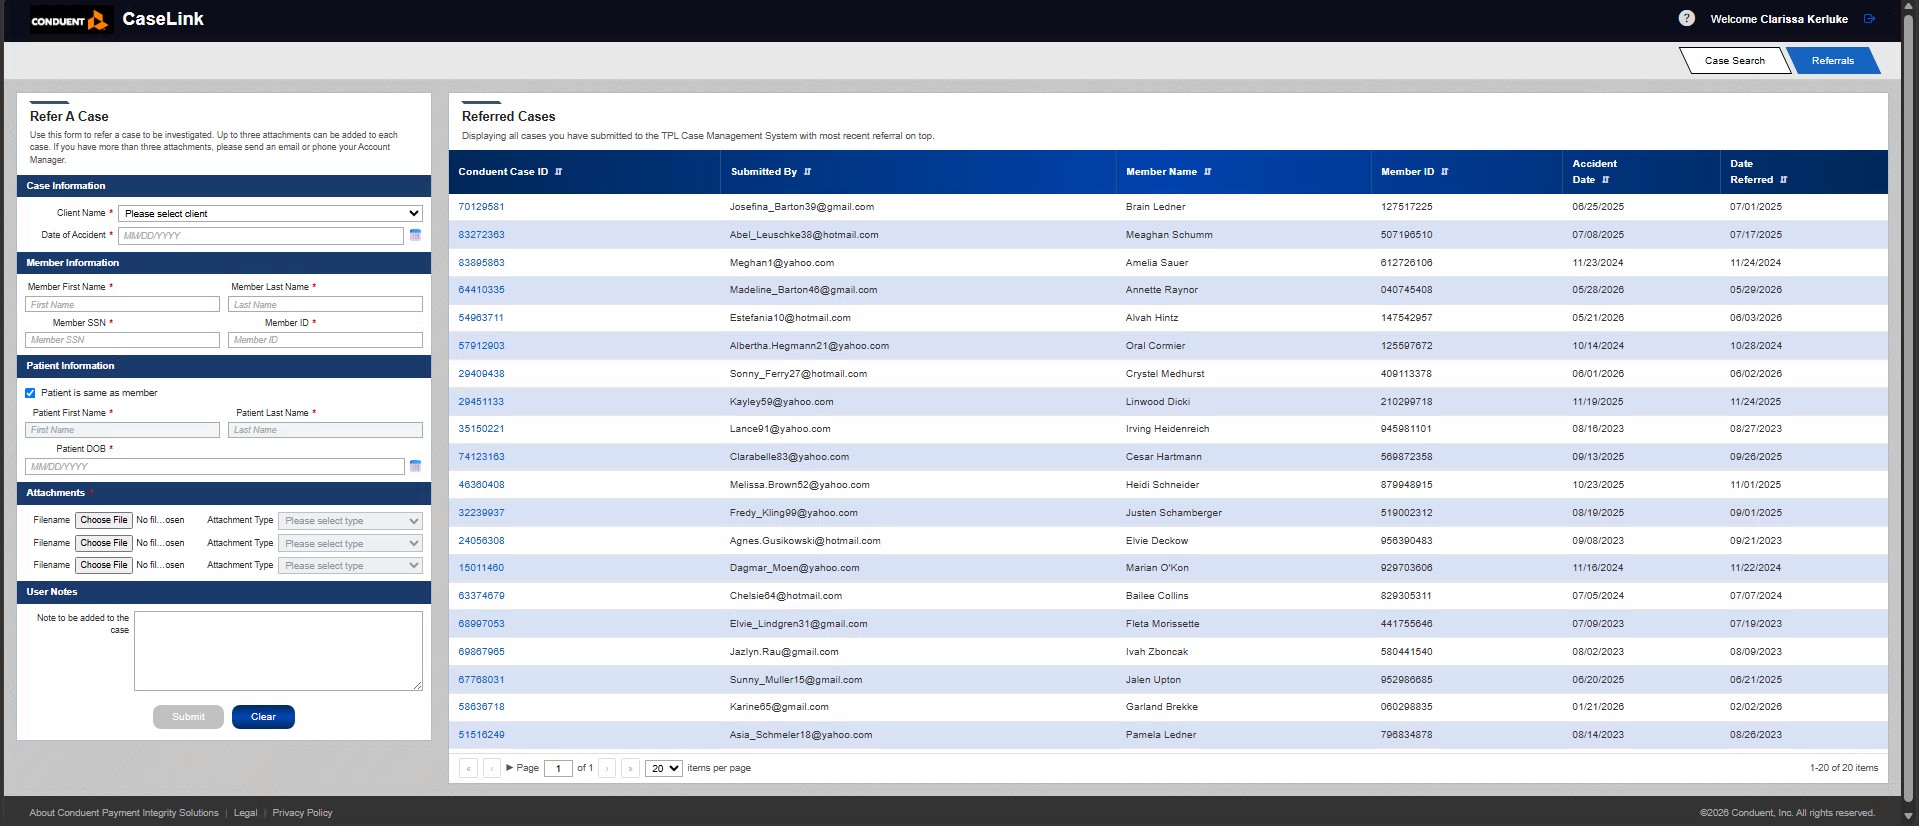The width and height of the screenshot is (1919, 826).
Task: Sort by Member Name column icon
Action: tap(1208, 172)
